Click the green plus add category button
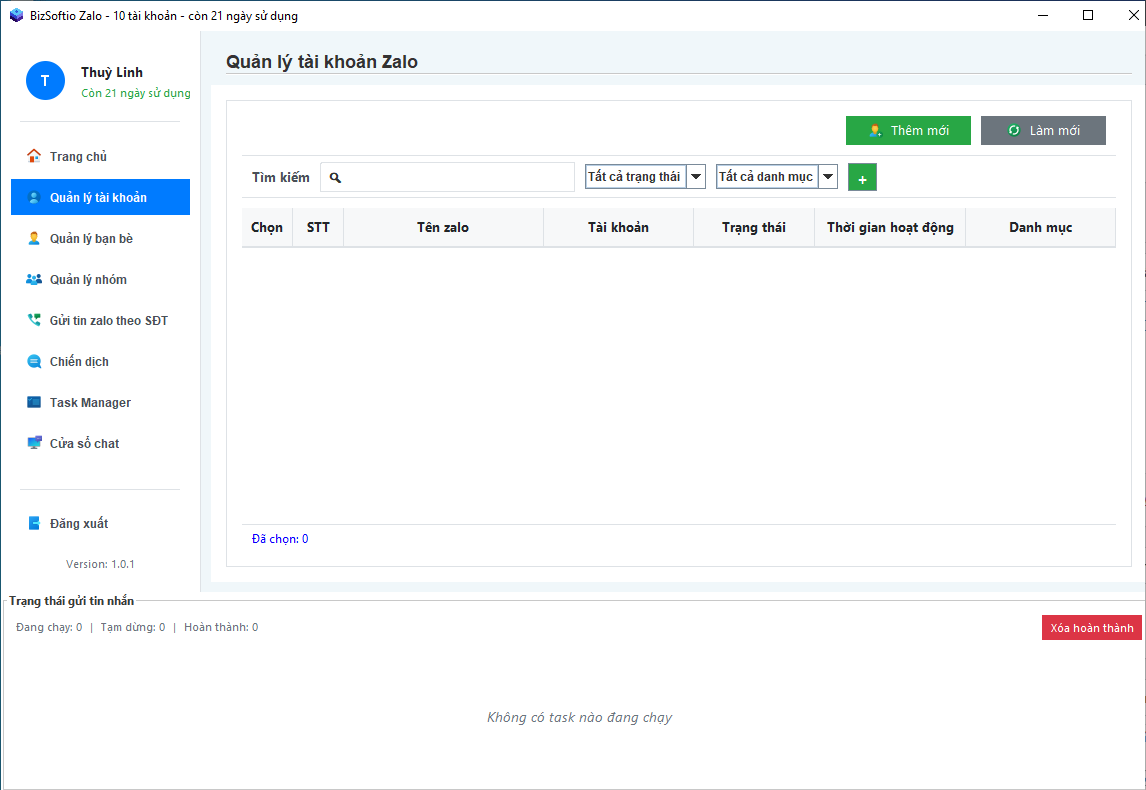 pos(862,177)
